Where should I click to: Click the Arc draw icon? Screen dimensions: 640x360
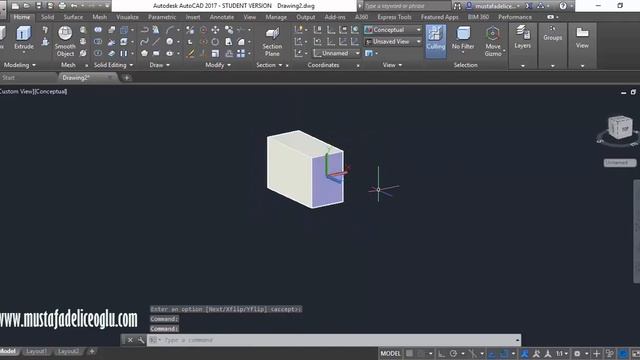click(x=170, y=30)
